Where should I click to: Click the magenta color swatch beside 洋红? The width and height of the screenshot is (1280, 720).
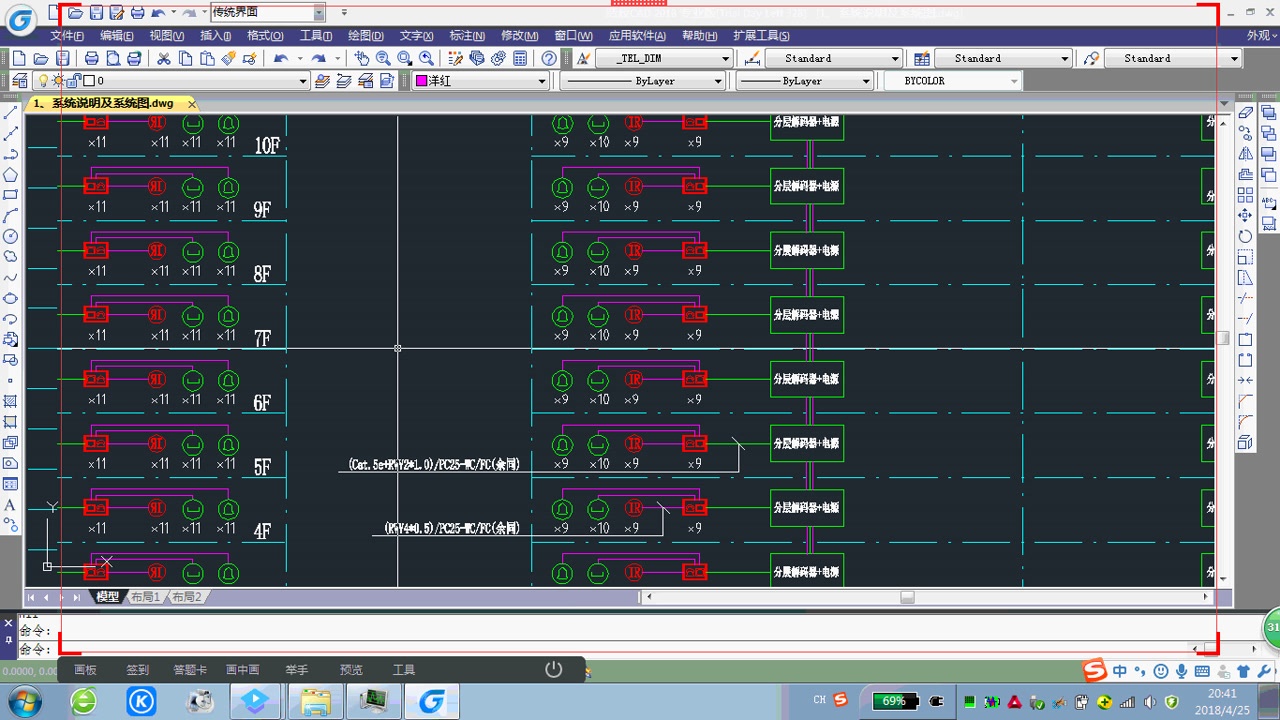[x=421, y=81]
